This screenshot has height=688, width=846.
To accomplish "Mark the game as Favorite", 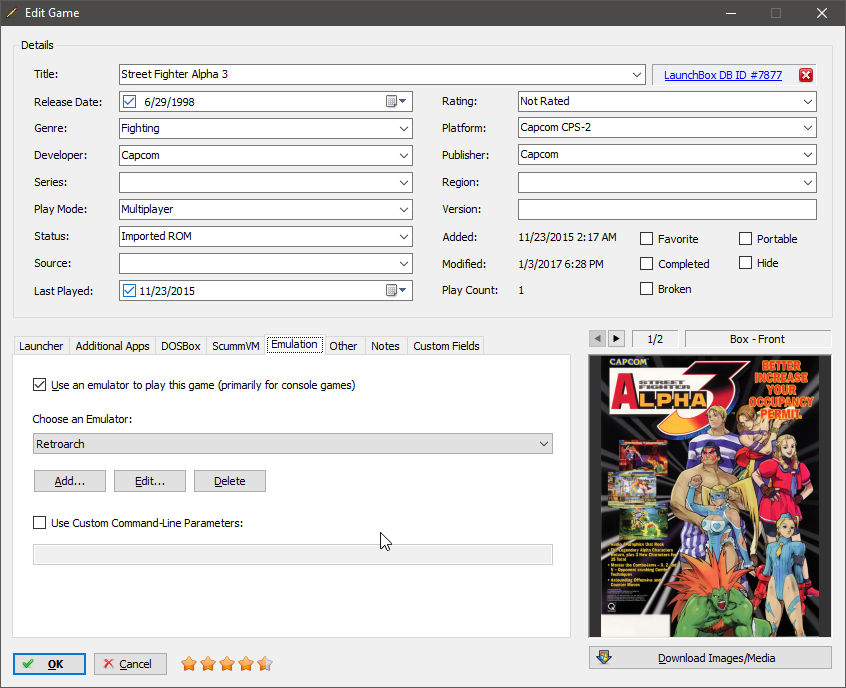I will click(x=646, y=239).
